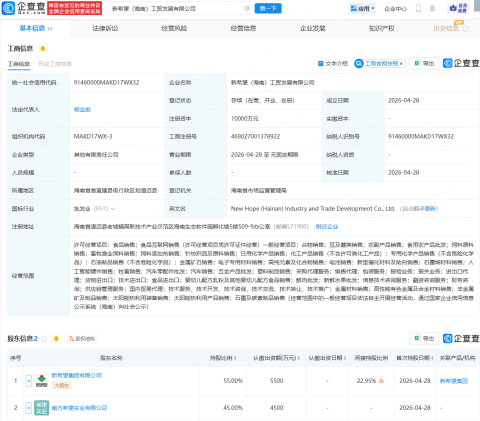Image resolution: width=480 pixels, height=421 pixels.
Task: Open 企业中心 in header
Action: (395, 8)
